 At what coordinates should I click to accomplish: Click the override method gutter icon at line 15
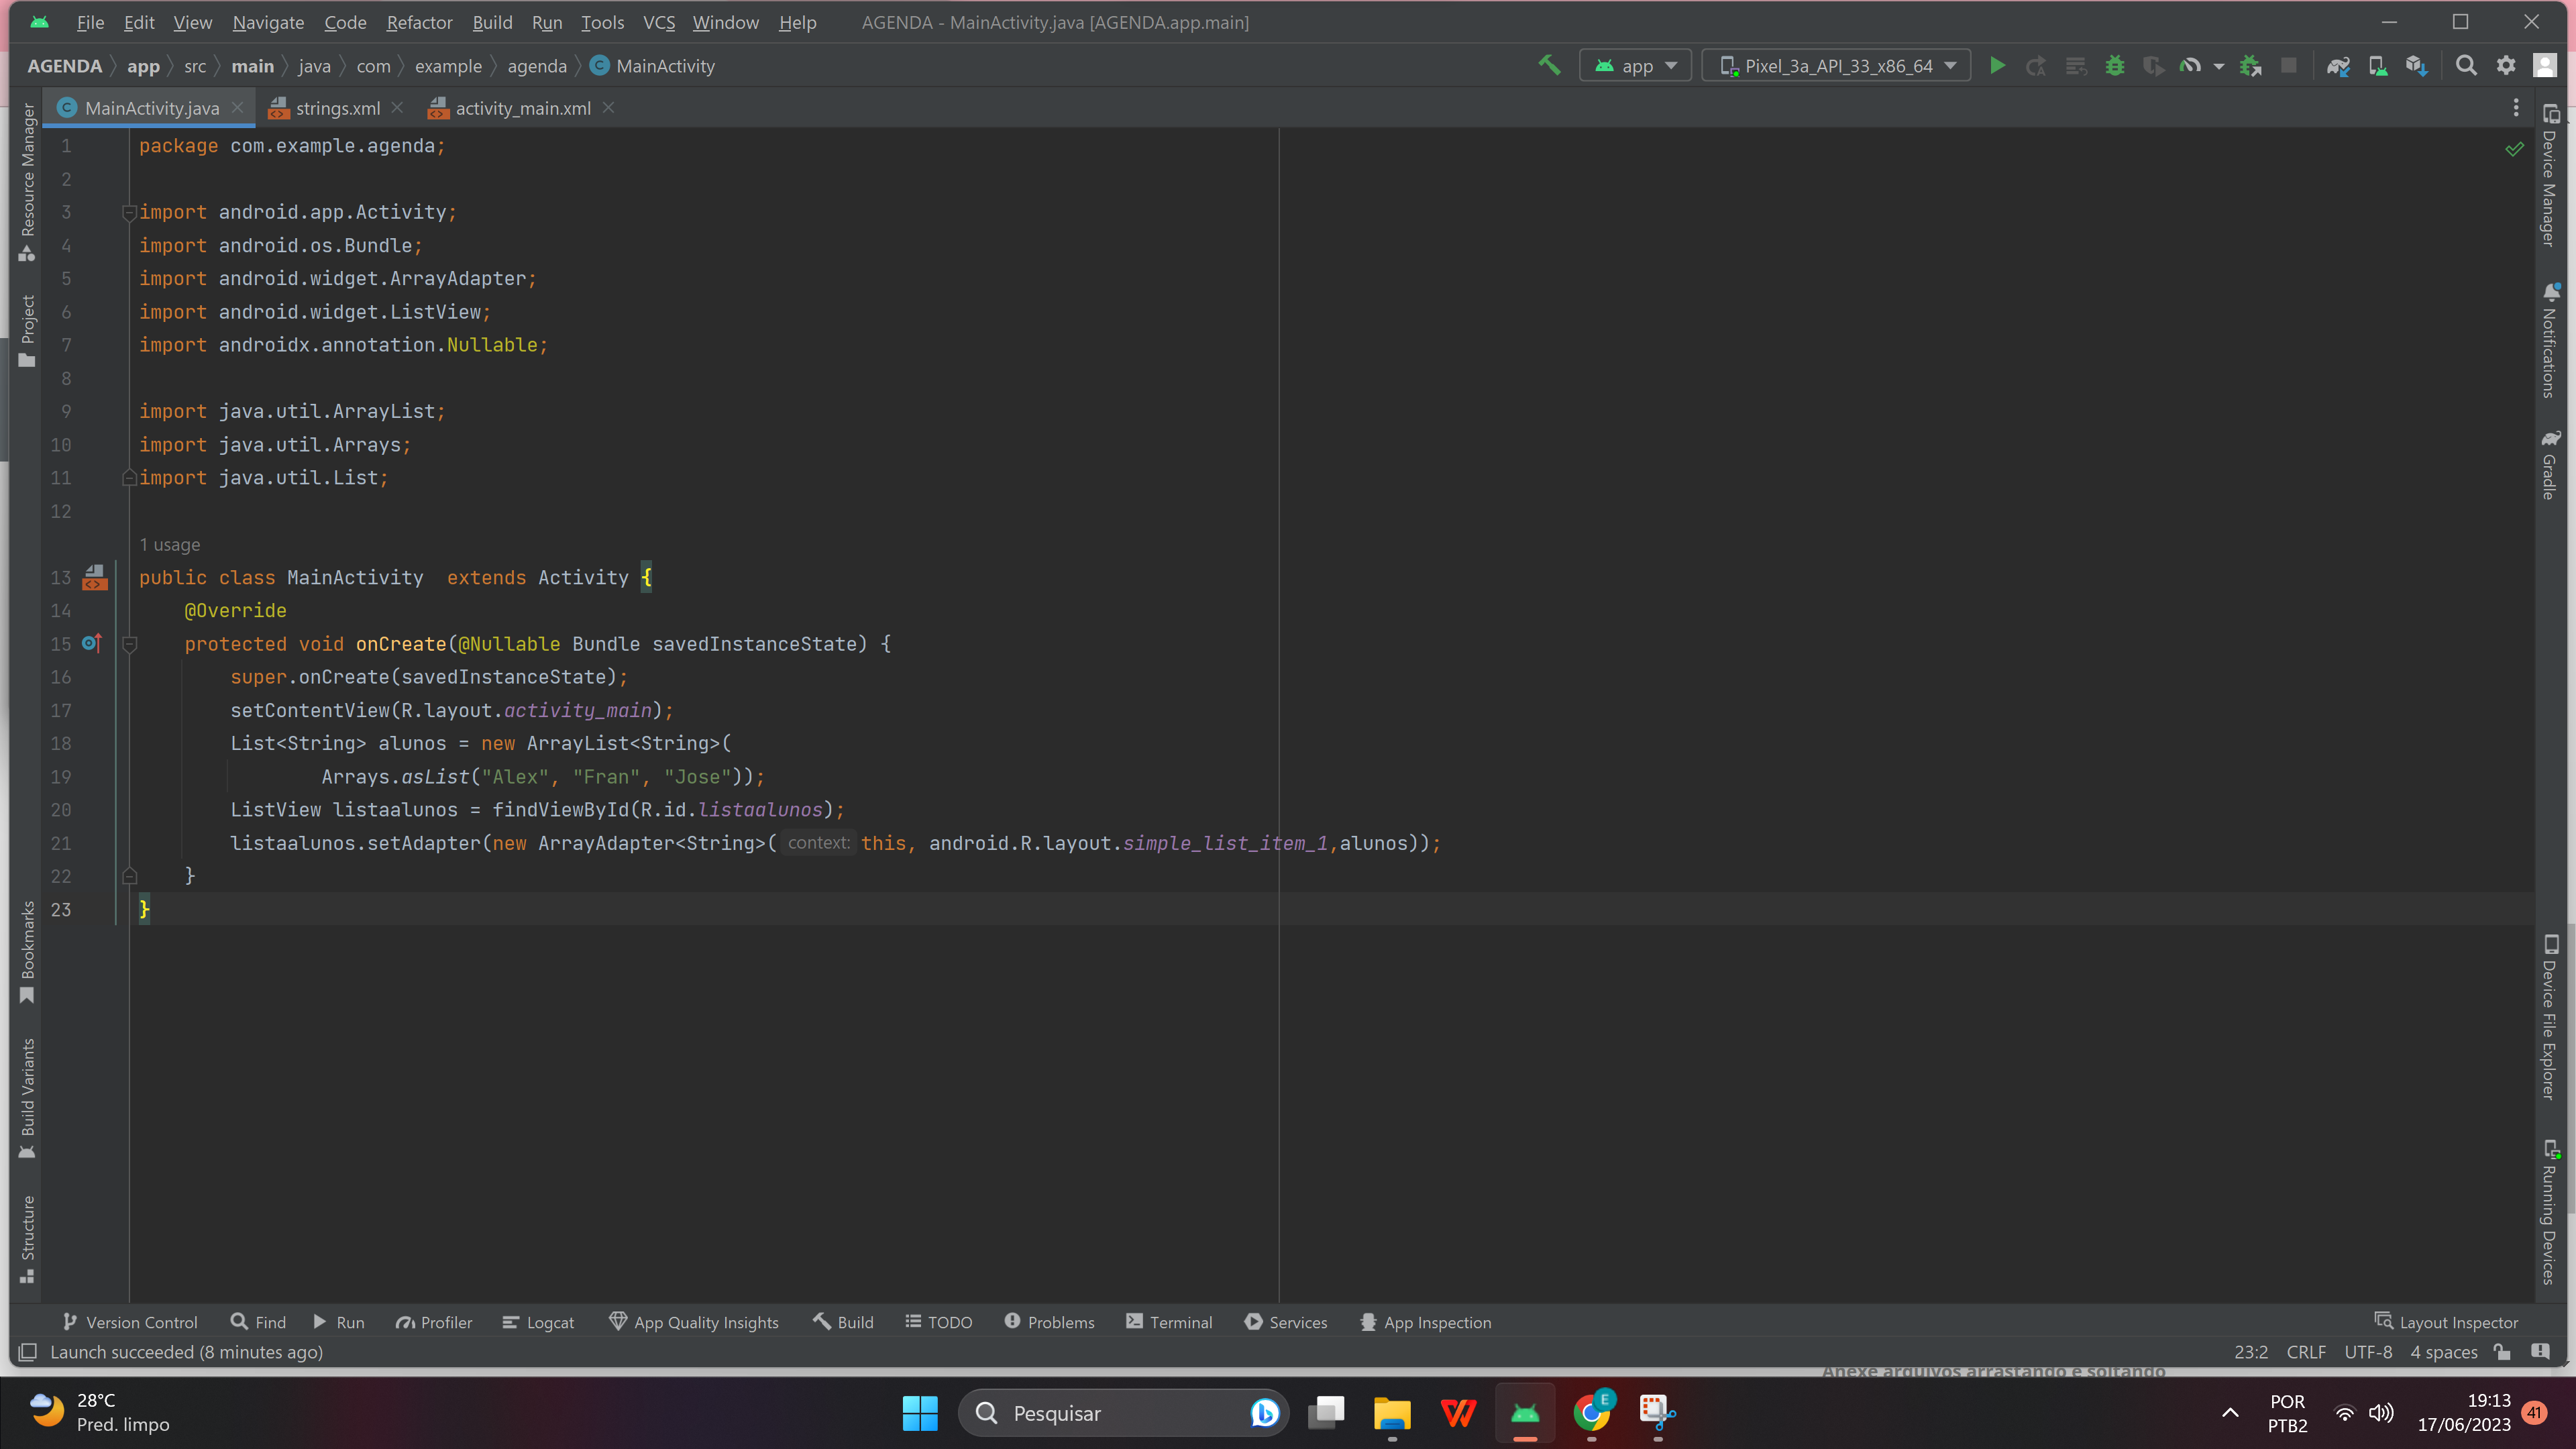tap(92, 643)
